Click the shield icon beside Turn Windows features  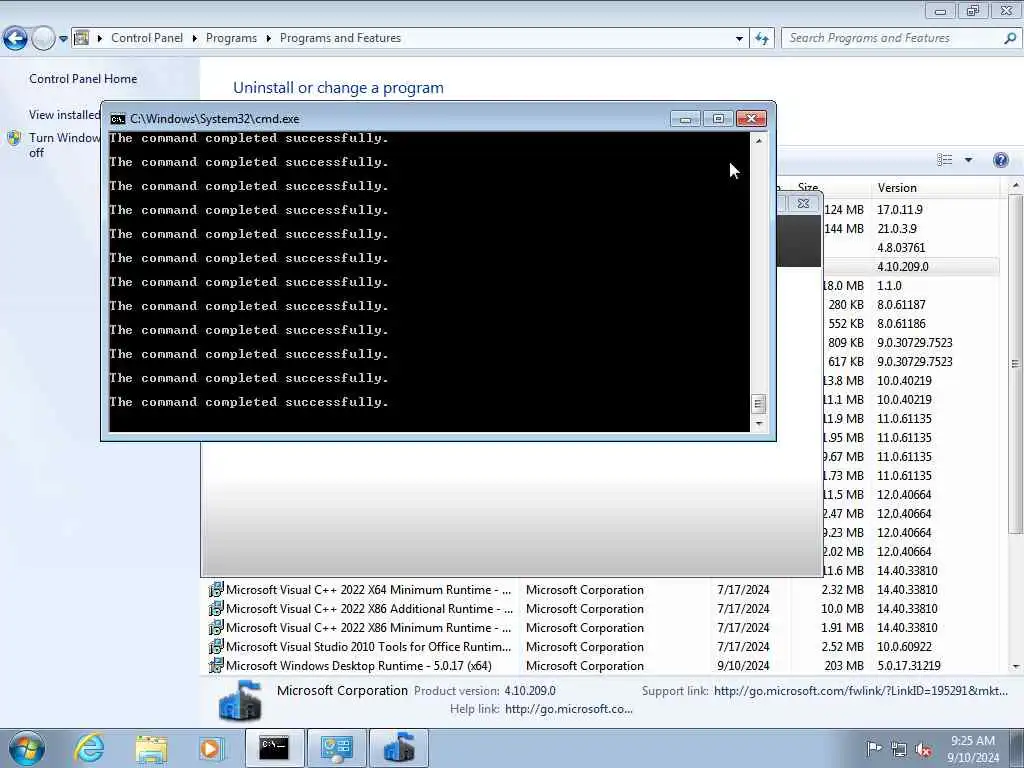coord(14,138)
